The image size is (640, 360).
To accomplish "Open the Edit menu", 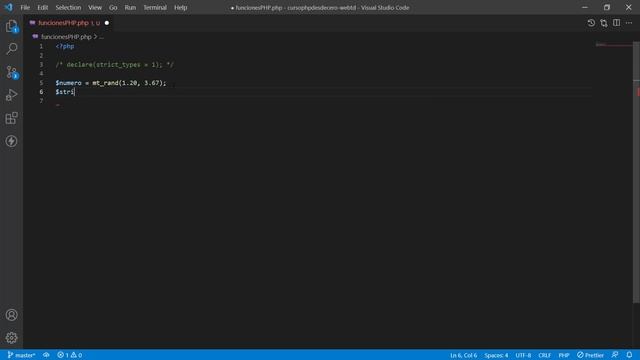I will (x=42, y=7).
